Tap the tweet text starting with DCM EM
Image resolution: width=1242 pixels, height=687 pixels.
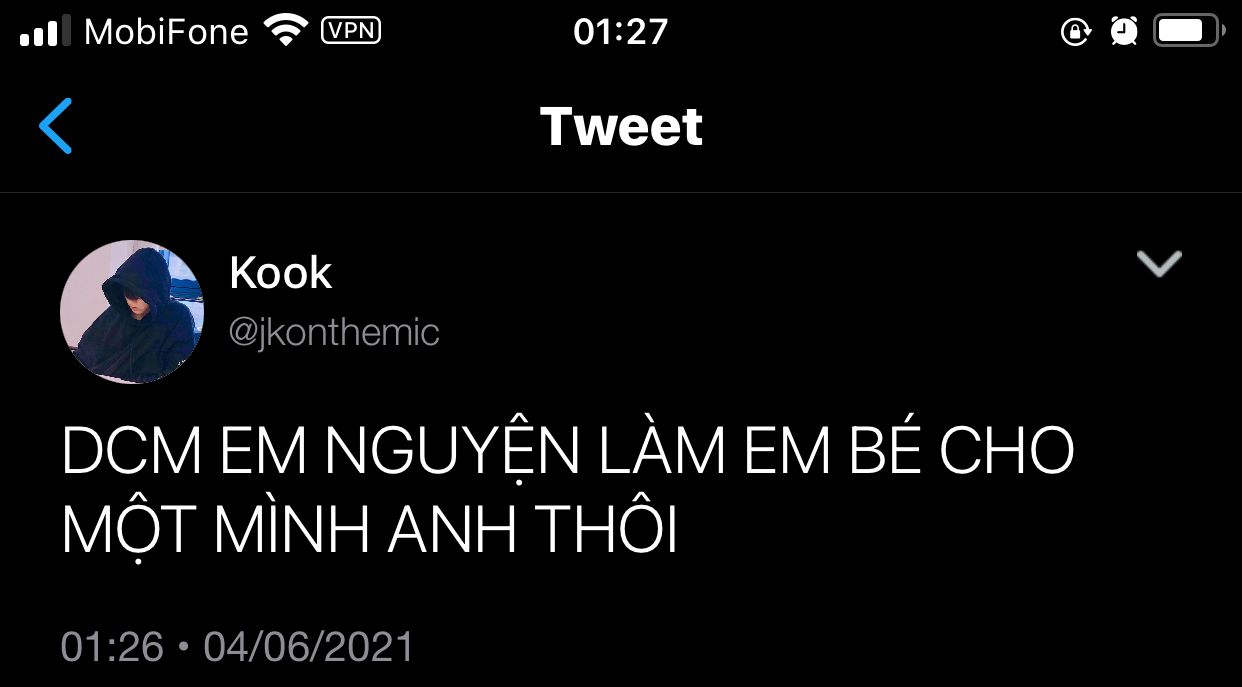pos(568,492)
